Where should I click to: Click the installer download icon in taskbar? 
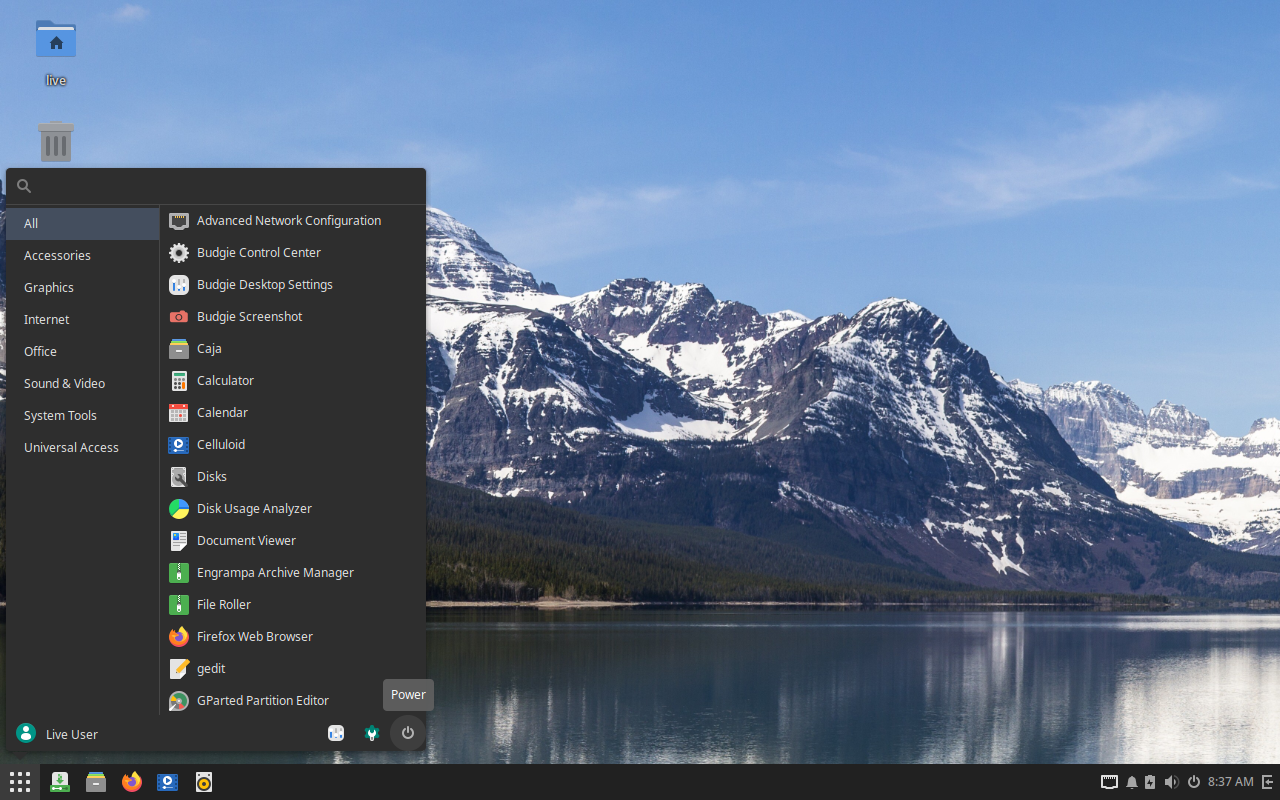coord(60,782)
